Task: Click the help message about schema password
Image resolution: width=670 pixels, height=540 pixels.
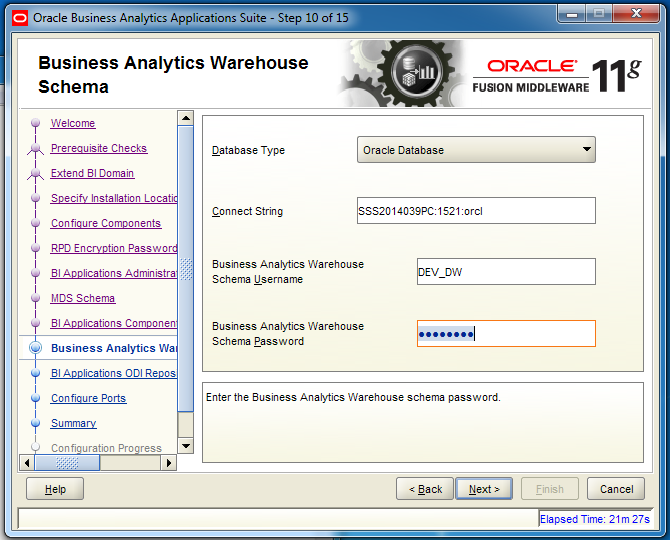Action: [x=353, y=397]
